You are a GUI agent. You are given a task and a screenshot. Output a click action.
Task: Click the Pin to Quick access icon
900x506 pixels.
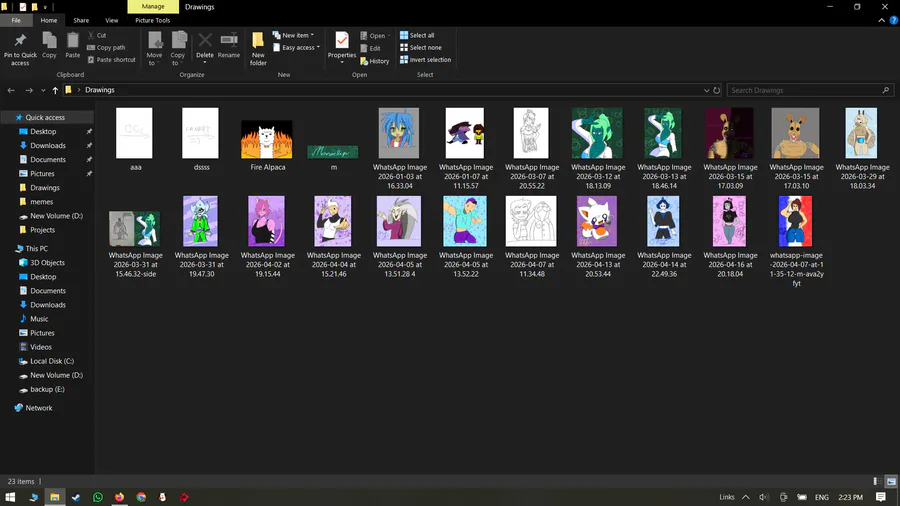(20, 40)
